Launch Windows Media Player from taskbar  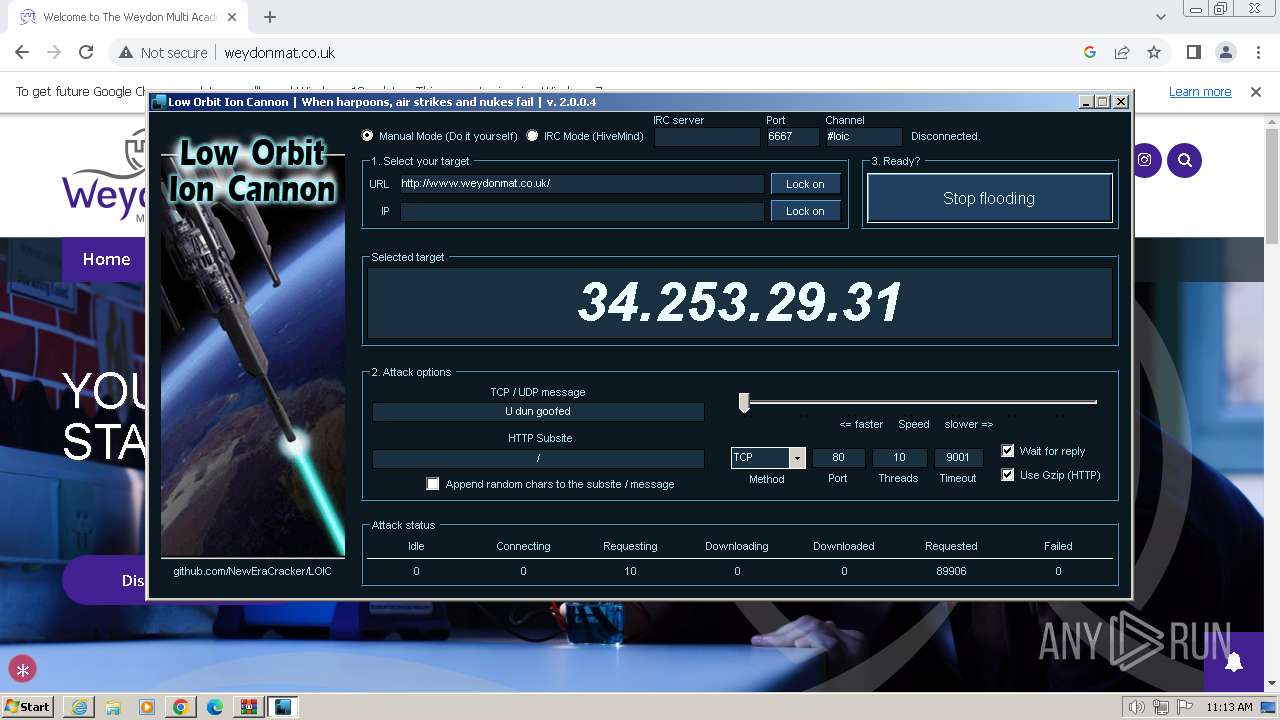147,707
